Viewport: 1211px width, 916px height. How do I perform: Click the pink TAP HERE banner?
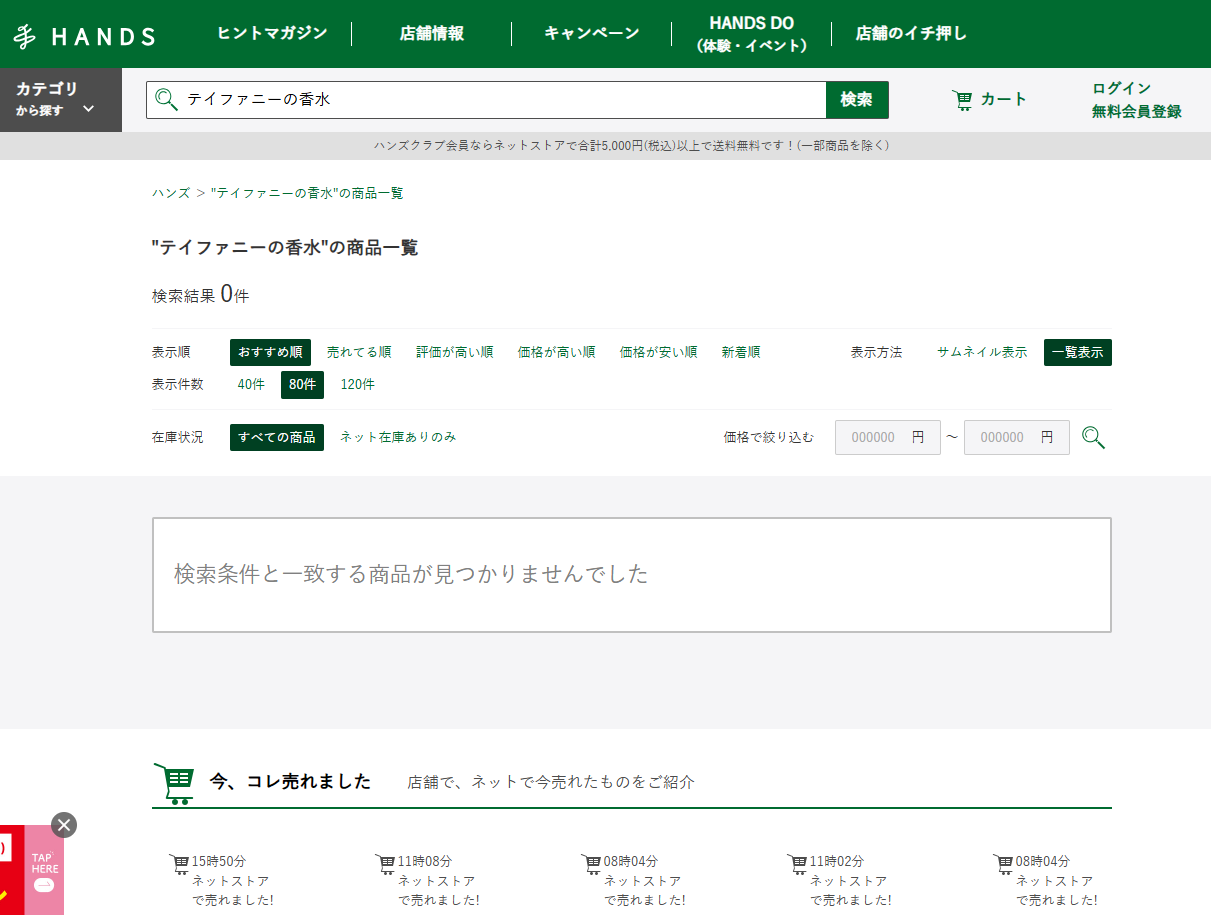[44, 870]
